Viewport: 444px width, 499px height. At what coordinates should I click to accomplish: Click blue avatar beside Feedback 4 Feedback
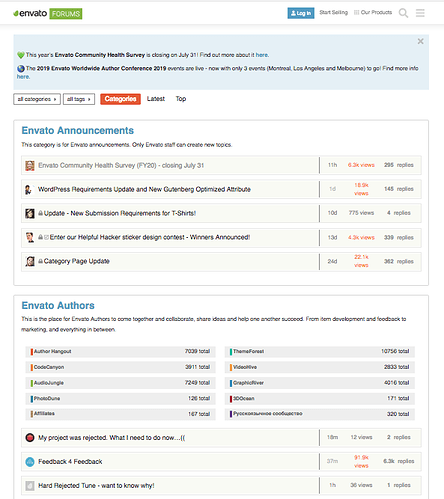pos(30,461)
